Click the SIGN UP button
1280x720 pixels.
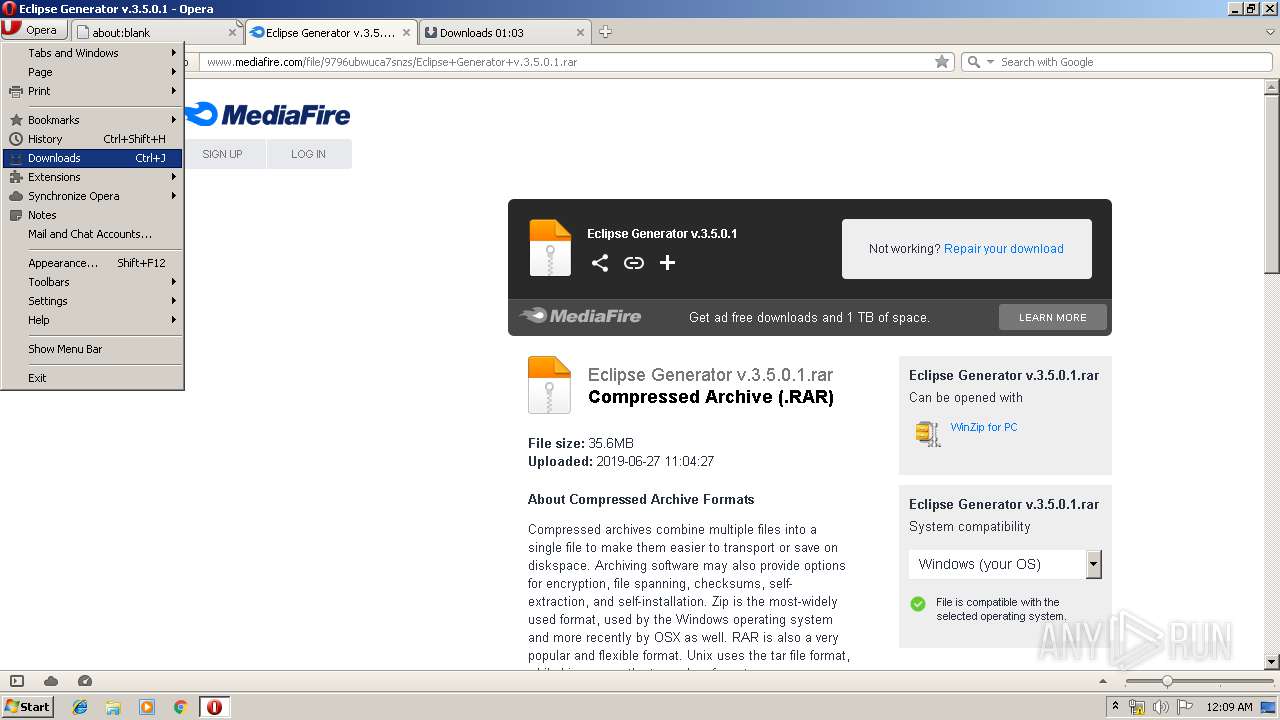(x=222, y=154)
